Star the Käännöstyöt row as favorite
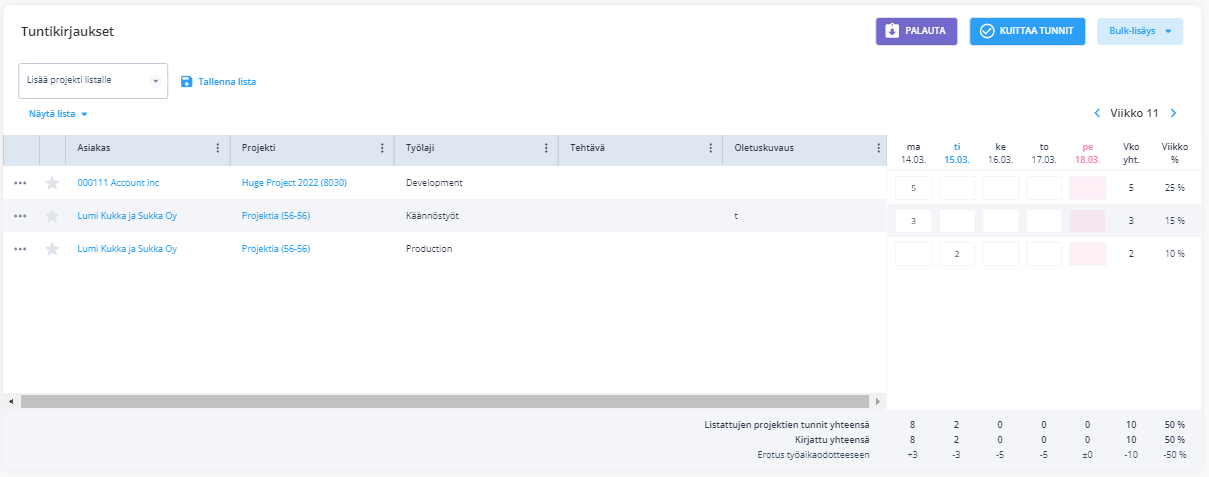This screenshot has height=477, width=1209. (x=52, y=216)
